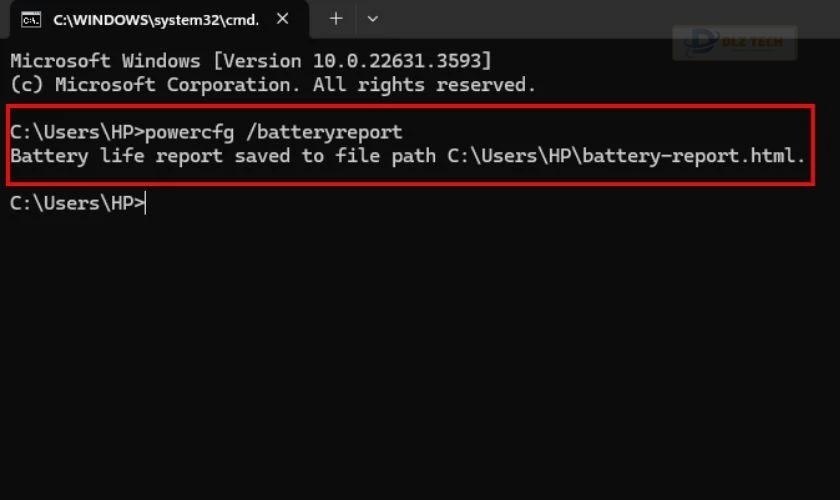Click the first C:\Users\HP> prompt
Screen dimensions: 840x500
coord(77,132)
